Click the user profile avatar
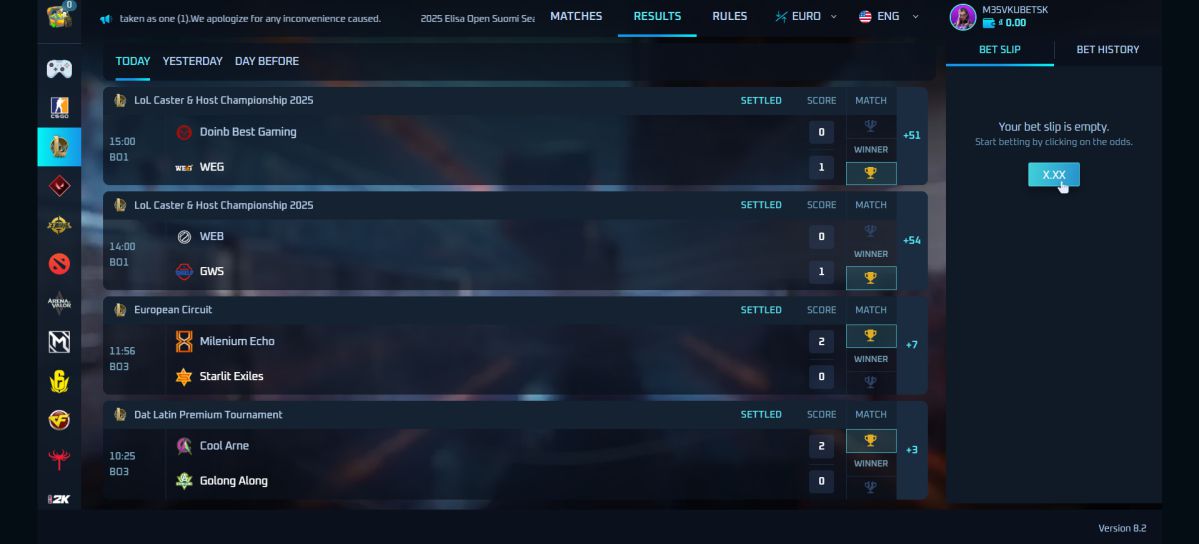The width and height of the screenshot is (1199, 544). 963,17
